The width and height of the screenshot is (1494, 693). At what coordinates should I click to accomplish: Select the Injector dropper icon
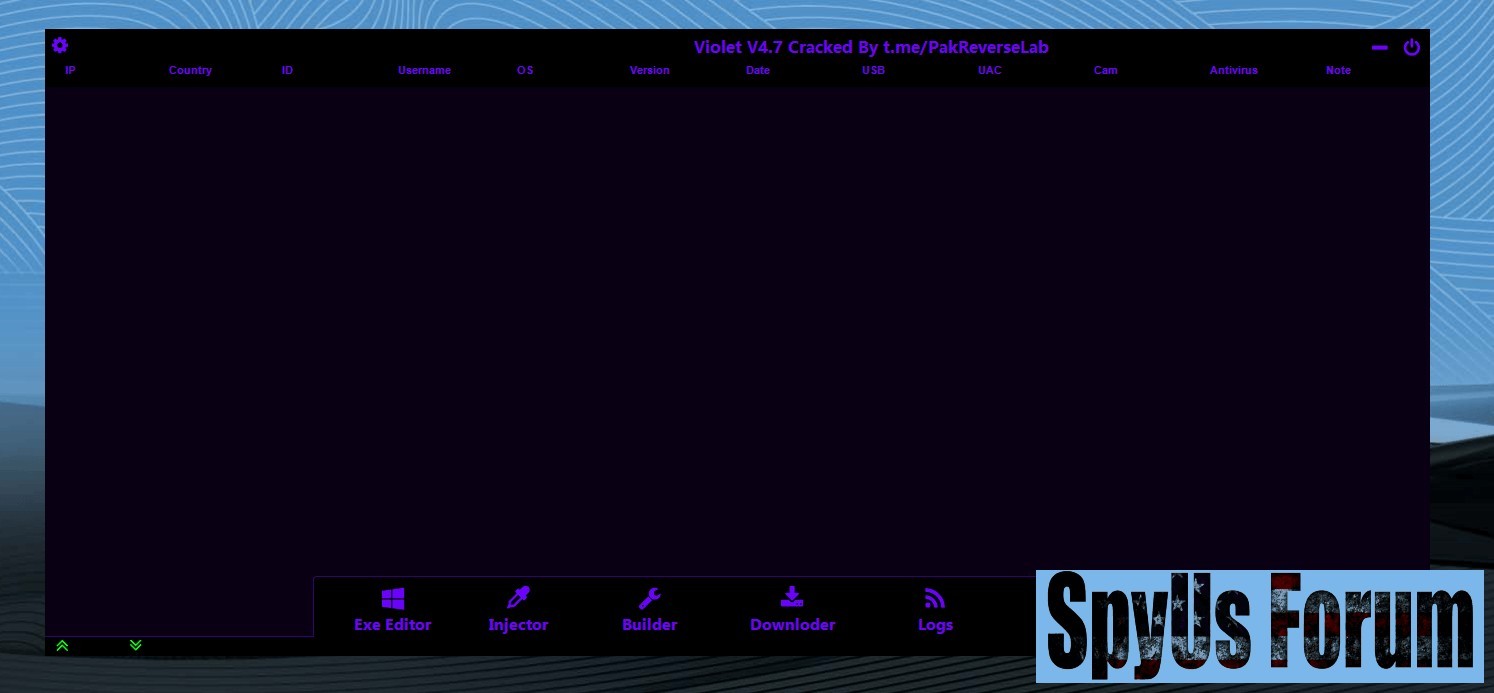[518, 599]
